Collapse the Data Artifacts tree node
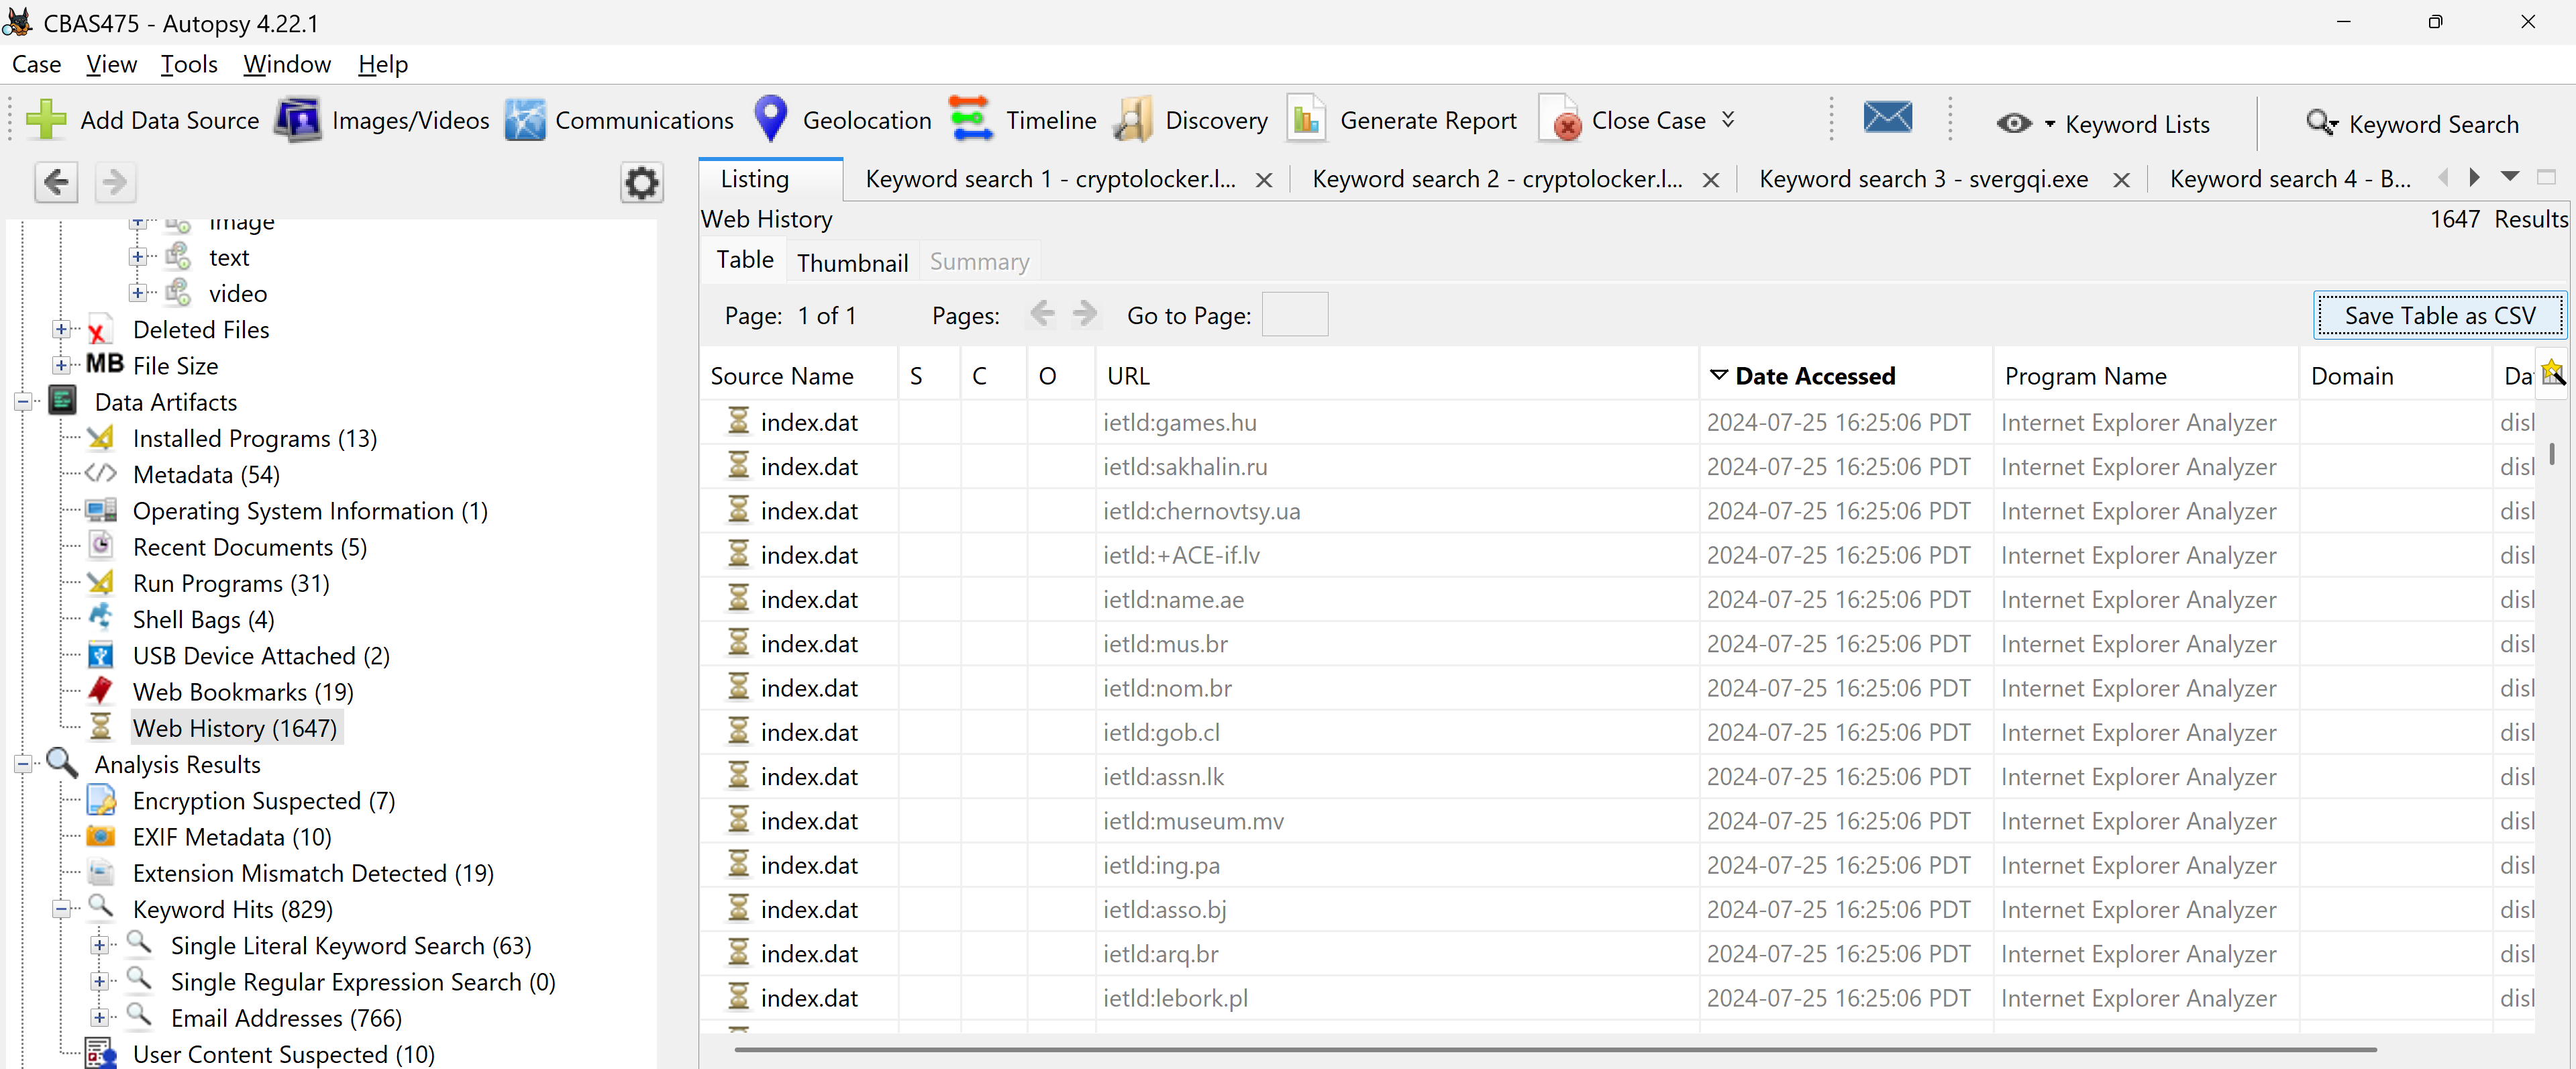 [23, 402]
